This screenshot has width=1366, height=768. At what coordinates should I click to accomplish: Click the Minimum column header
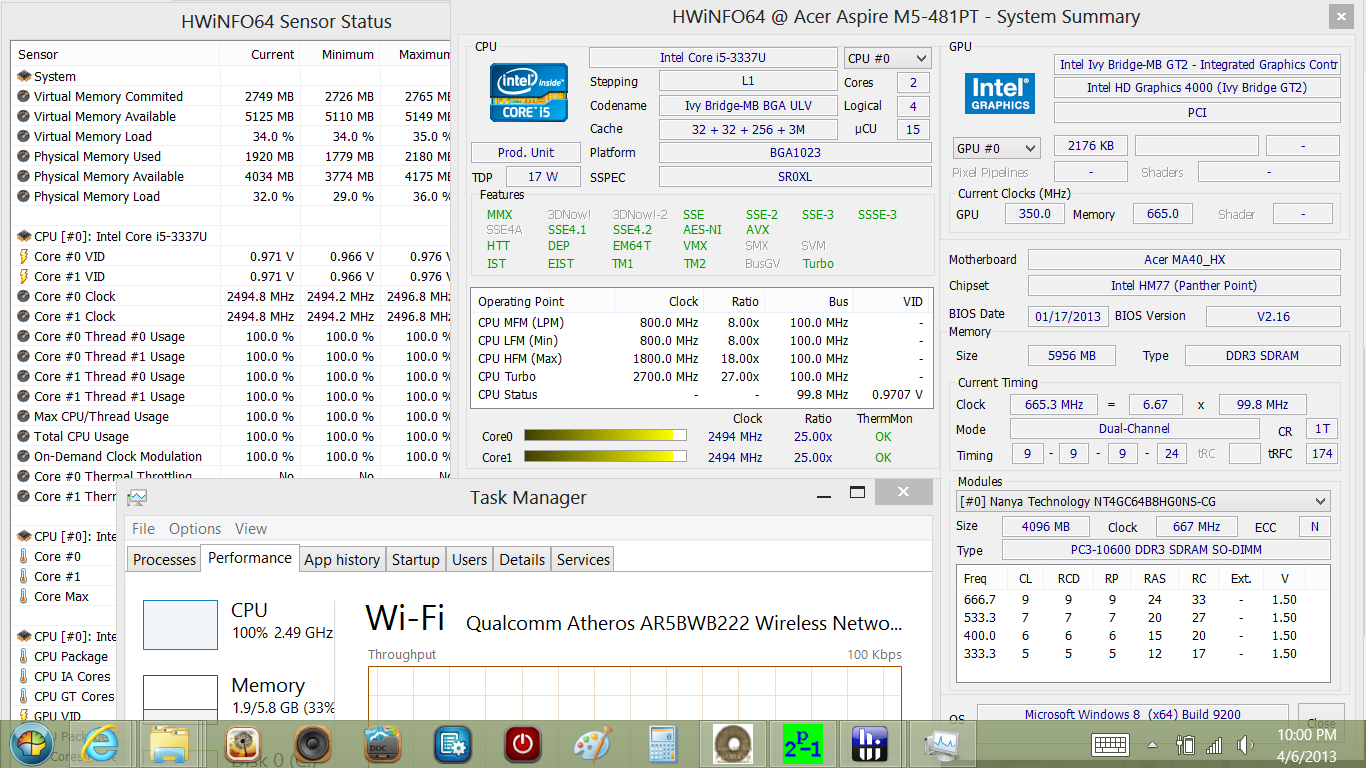(x=339, y=54)
